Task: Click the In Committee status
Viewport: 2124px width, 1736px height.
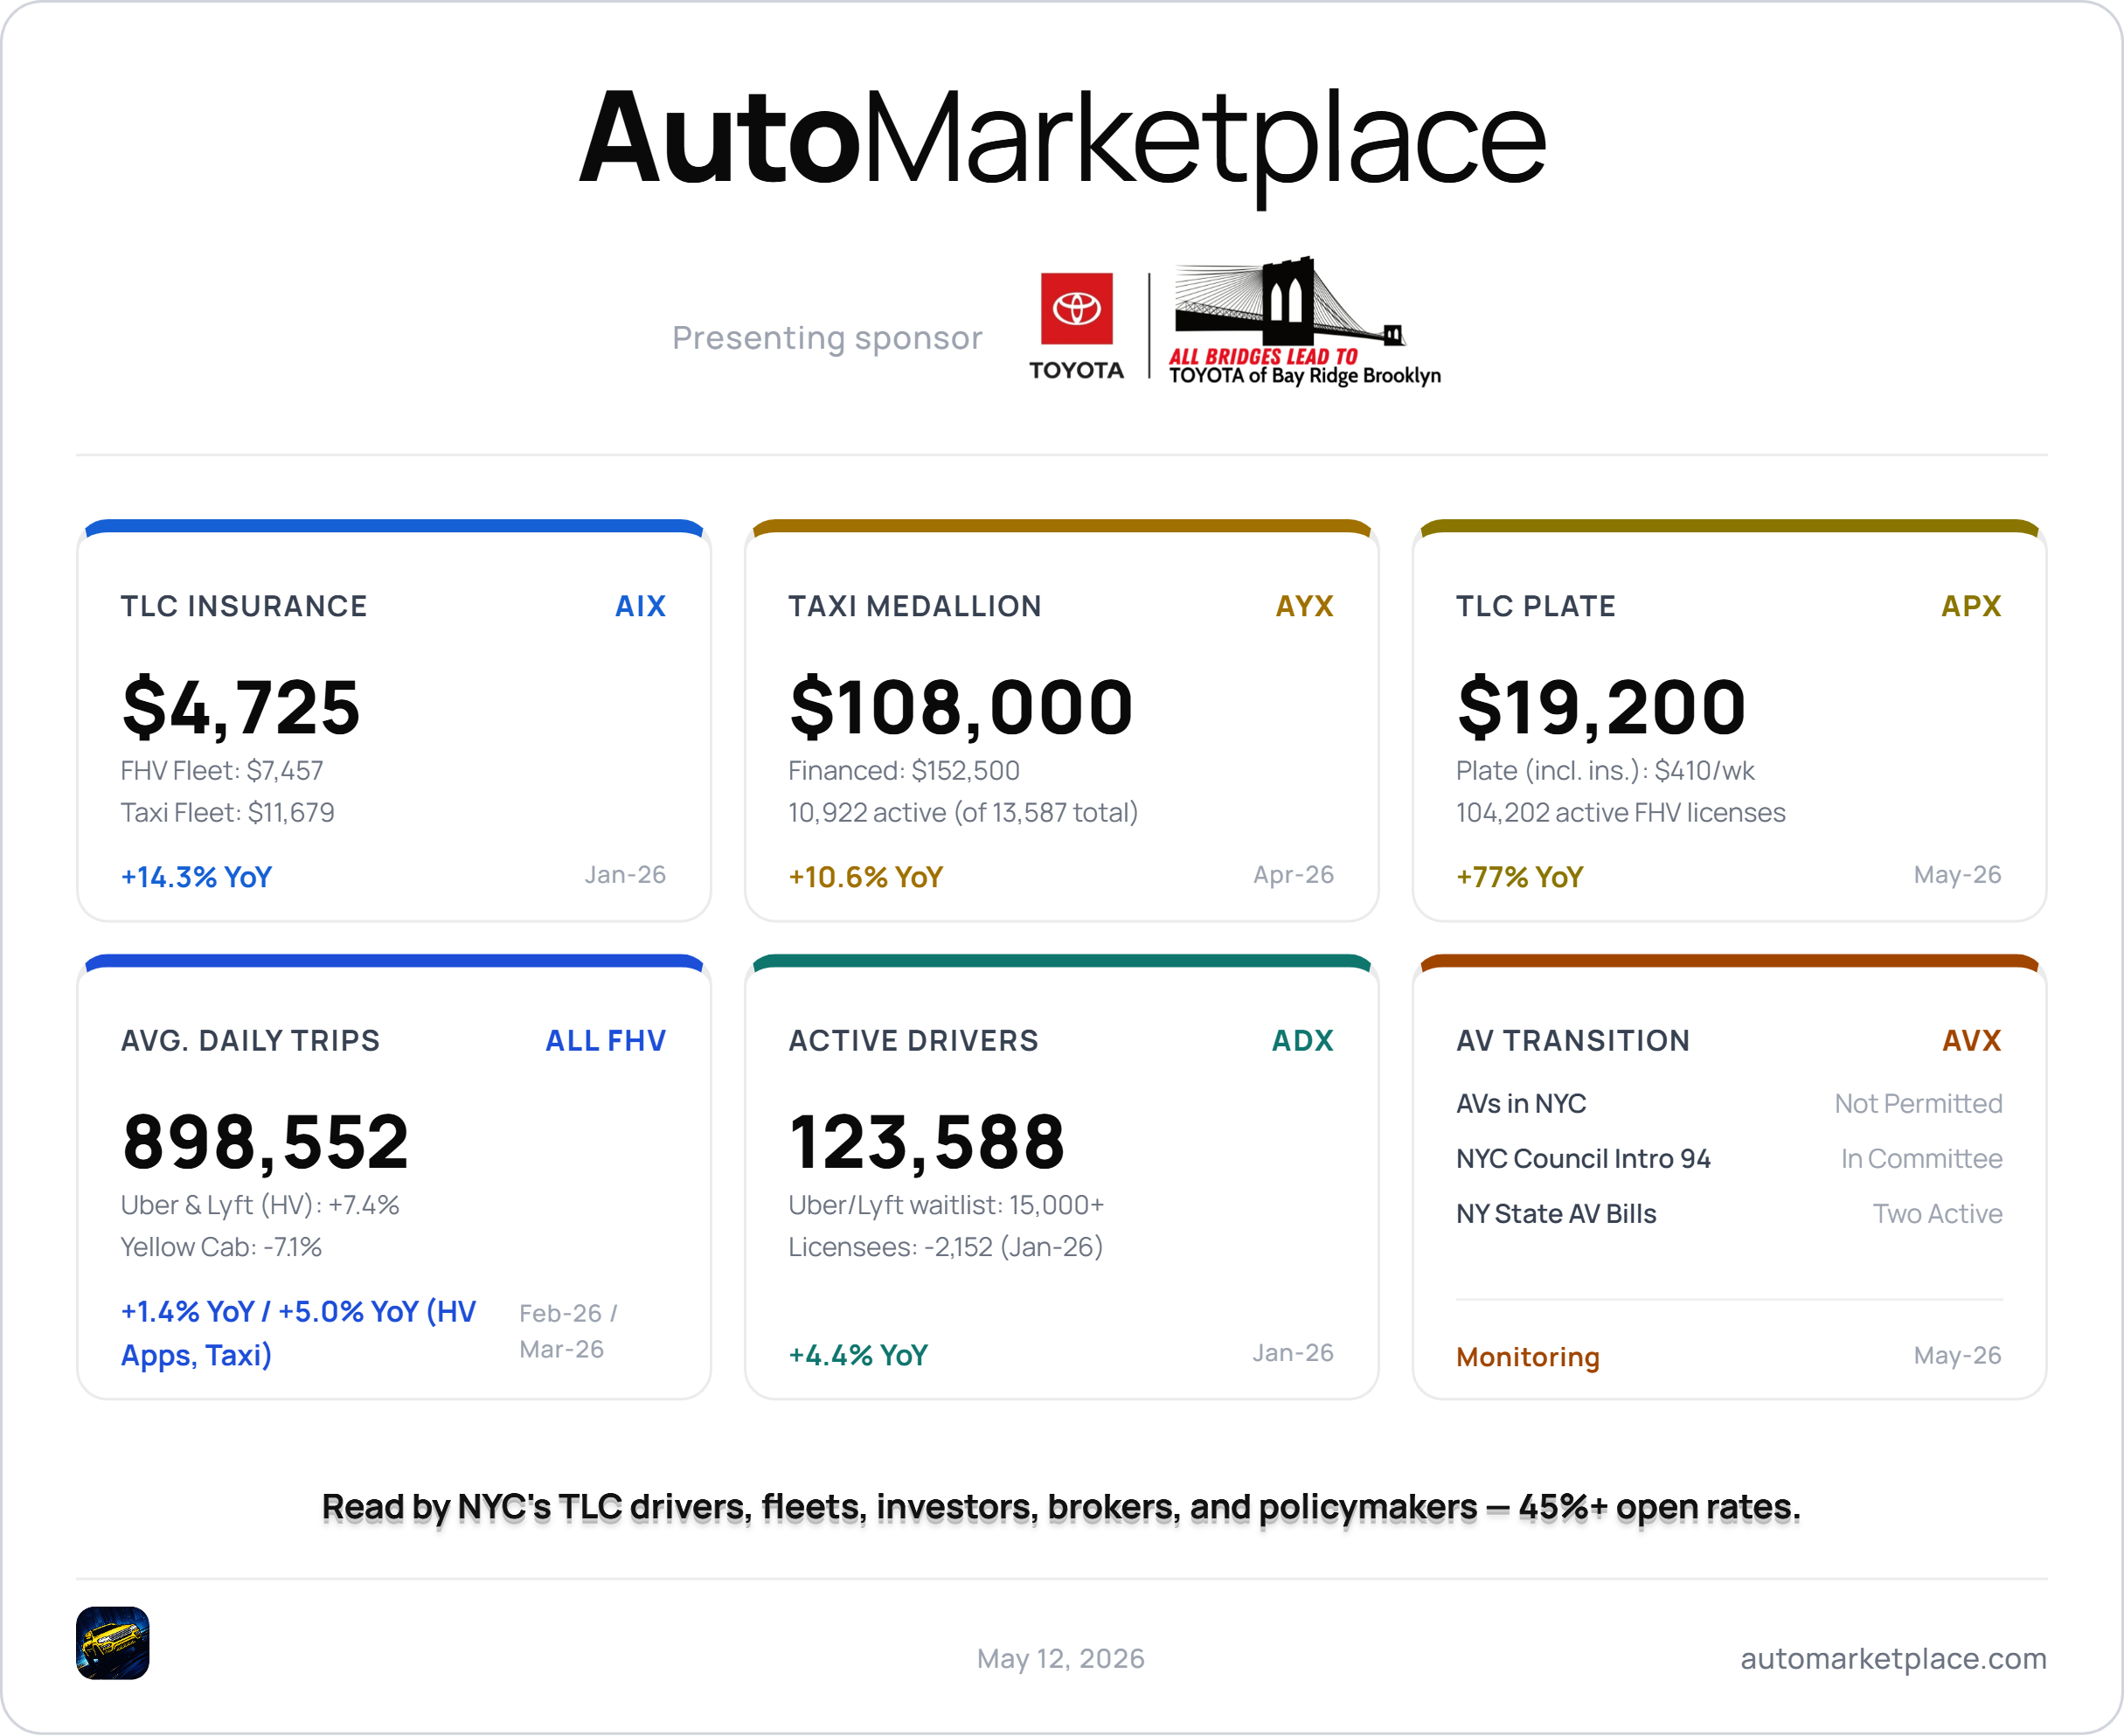Action: 1921,1158
